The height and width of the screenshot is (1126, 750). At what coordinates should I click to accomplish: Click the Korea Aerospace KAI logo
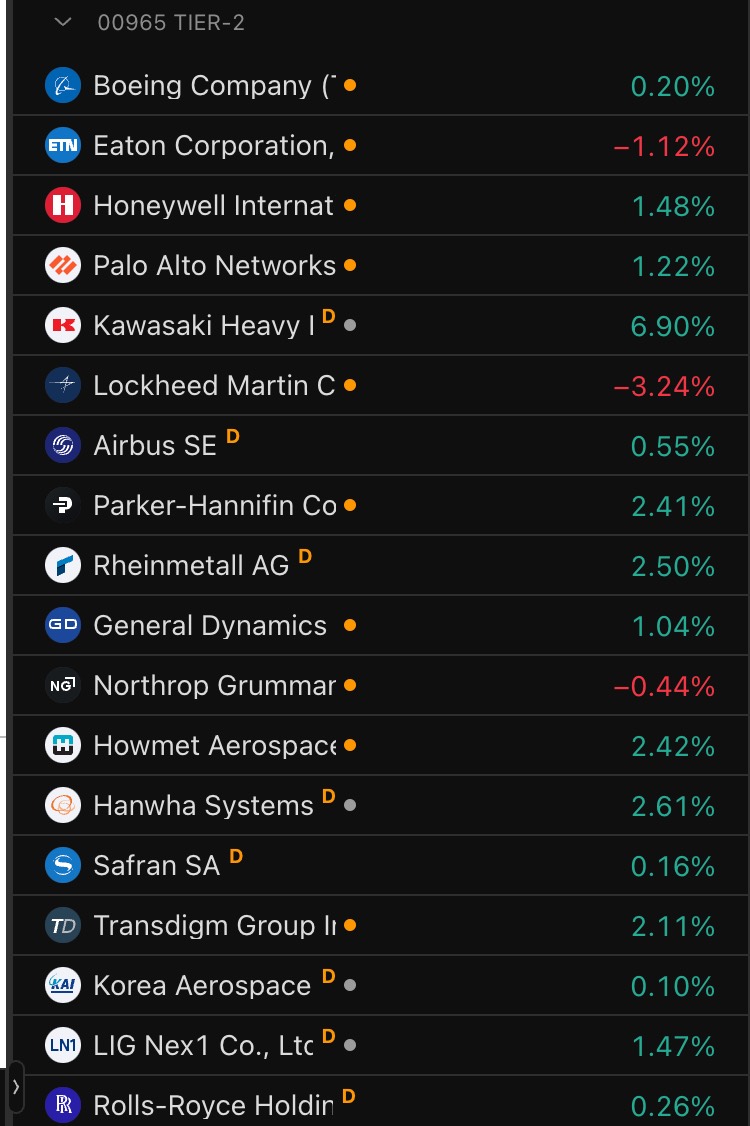pyautogui.click(x=63, y=986)
